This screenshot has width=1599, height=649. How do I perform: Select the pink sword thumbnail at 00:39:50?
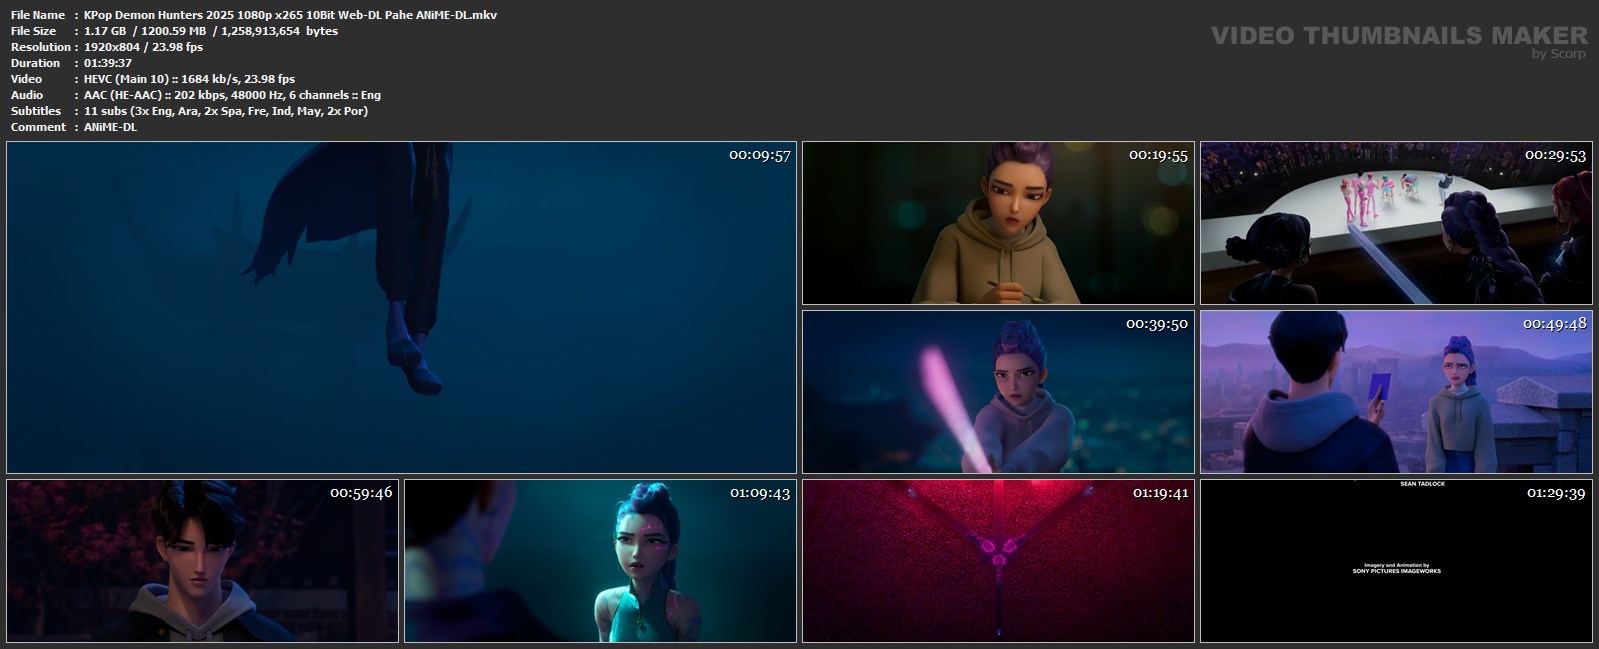tap(998, 392)
